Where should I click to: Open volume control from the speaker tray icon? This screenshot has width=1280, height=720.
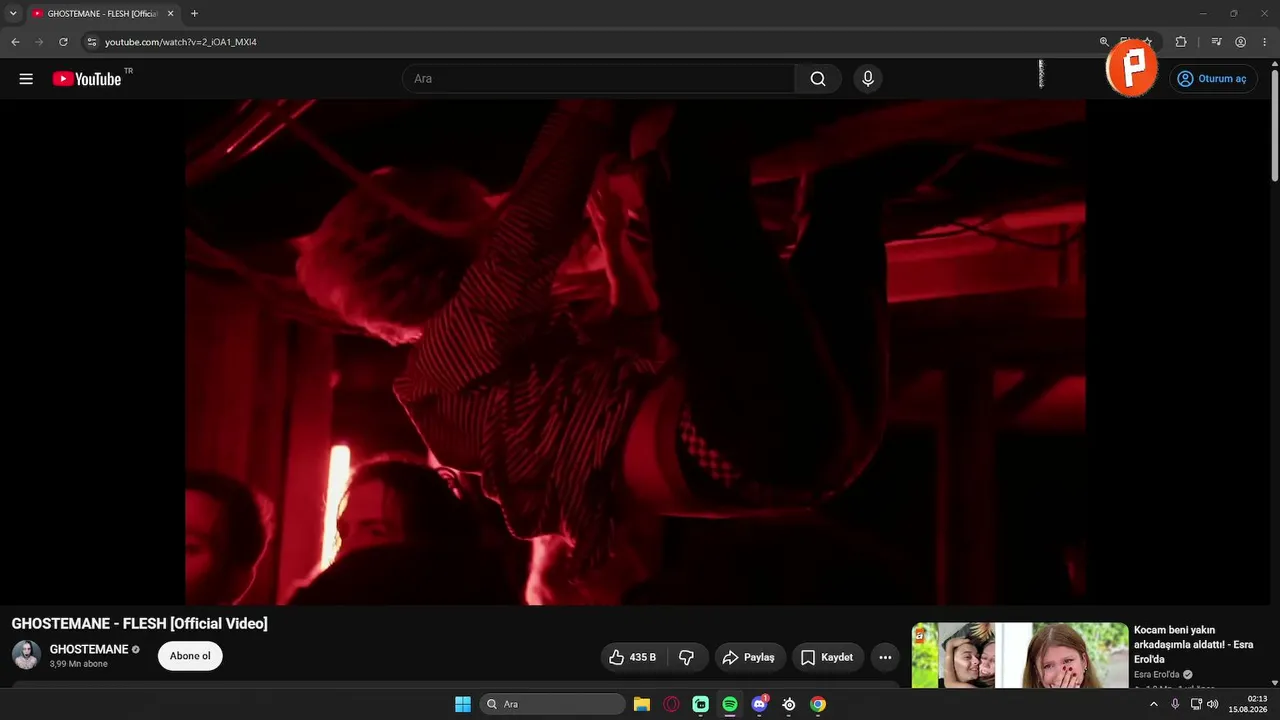coord(1213,704)
